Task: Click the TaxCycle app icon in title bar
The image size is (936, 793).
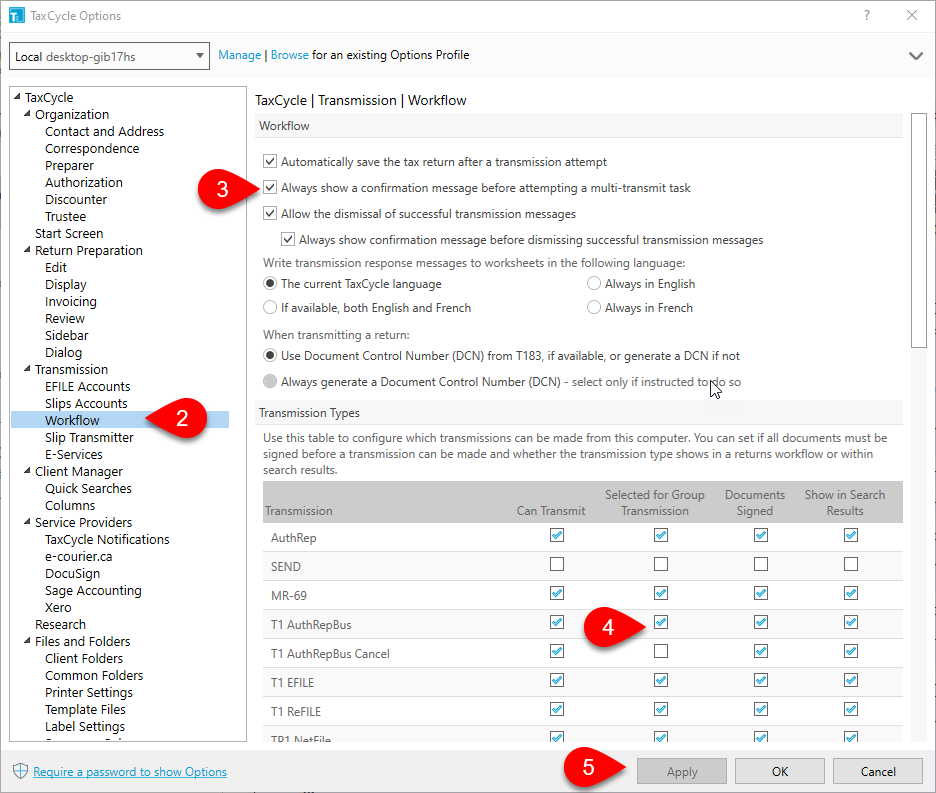Action: (x=17, y=16)
